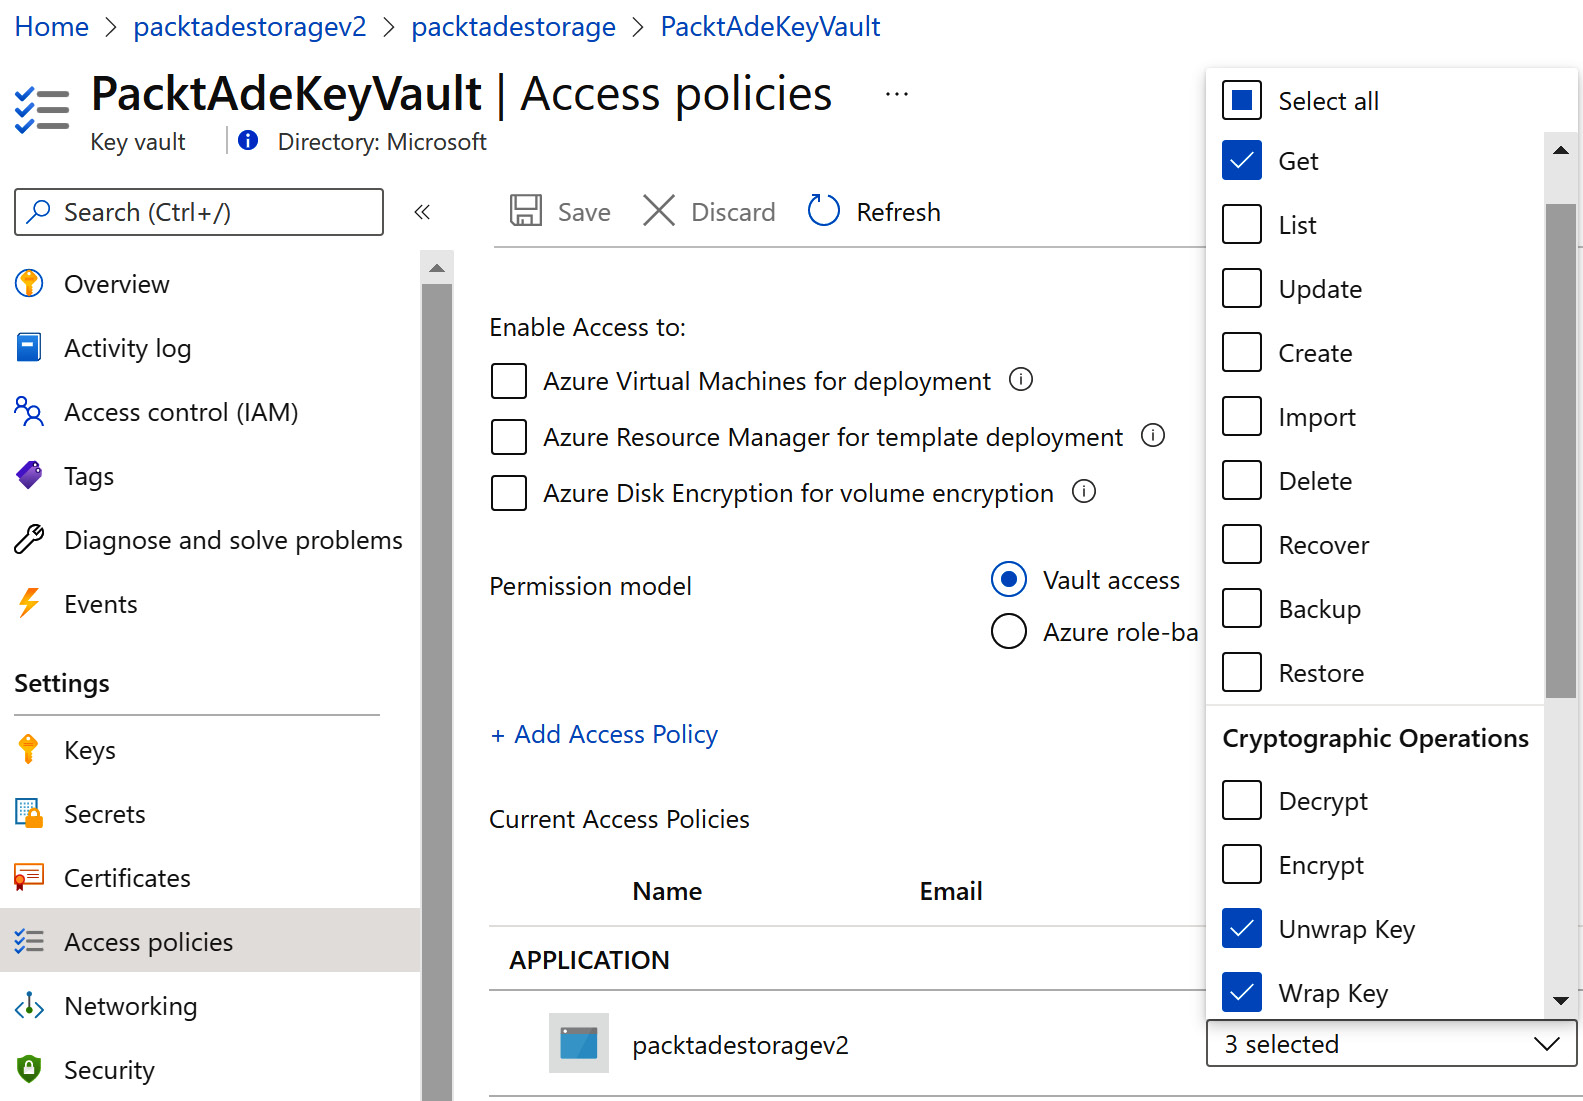Collapse the 3 selected permissions dropdown
Viewport: 1583px width, 1101px height.
point(1545,1044)
